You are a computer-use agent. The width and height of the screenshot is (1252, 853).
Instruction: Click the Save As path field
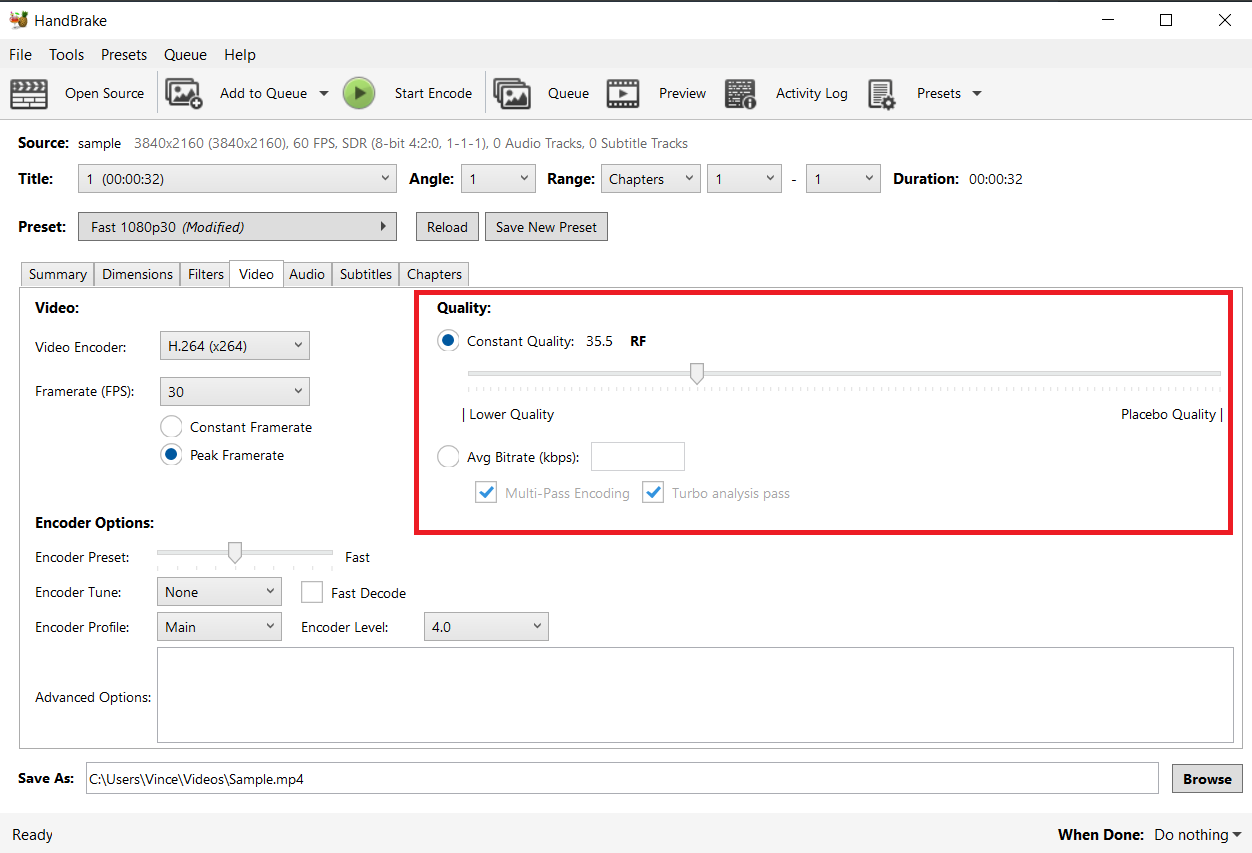620,778
